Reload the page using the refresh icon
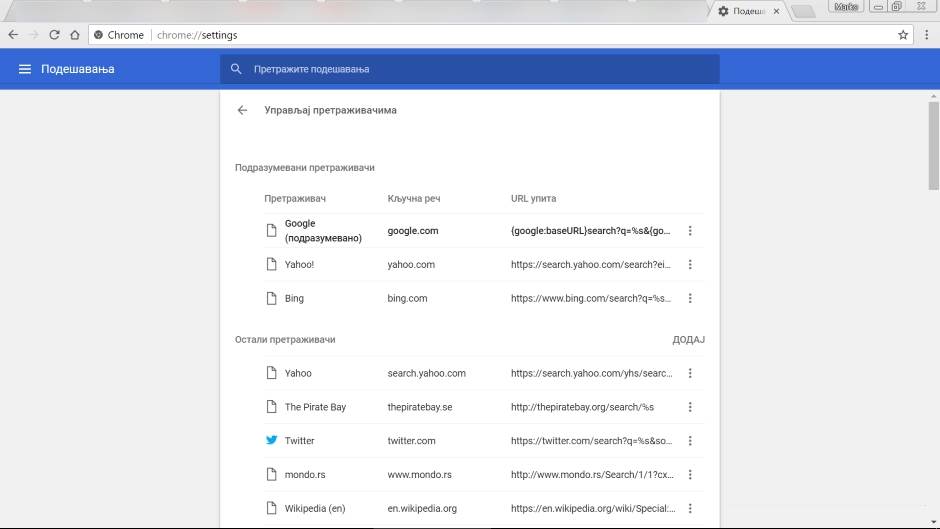Screen dimensions: 940x529 pos(54,35)
